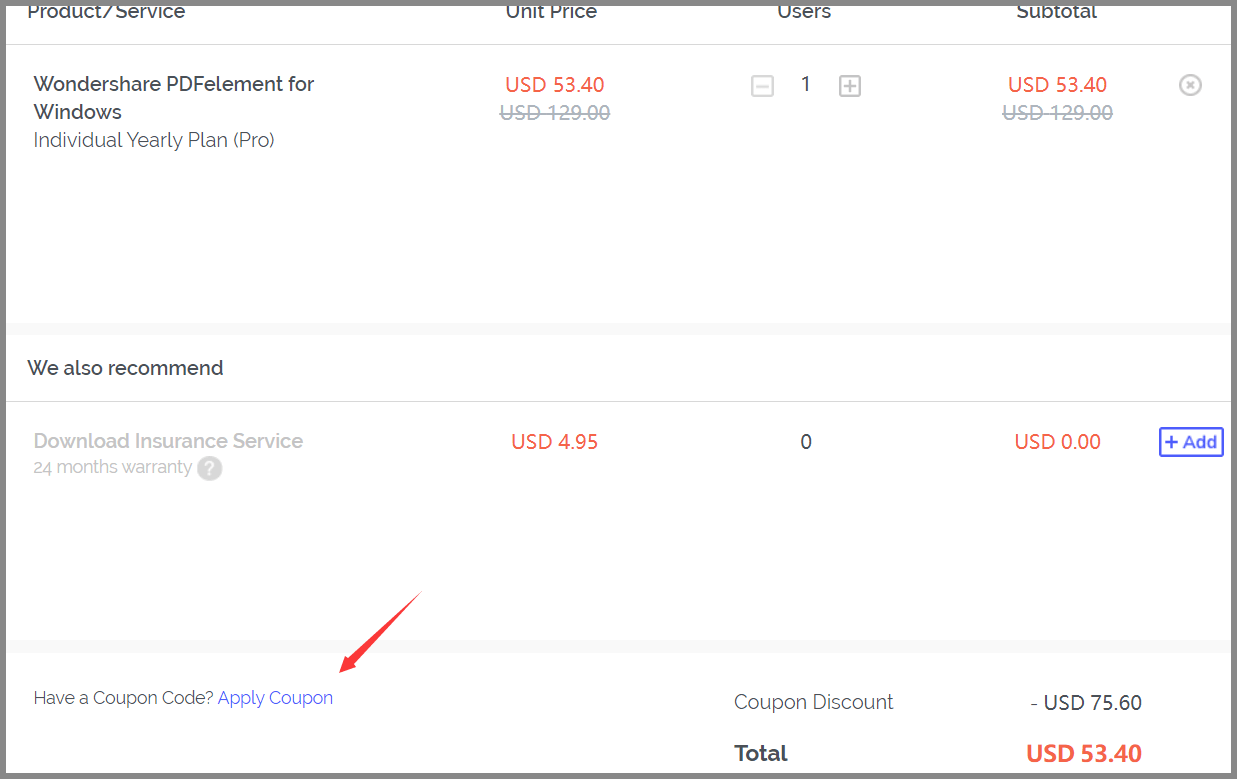This screenshot has width=1237, height=779.
Task: Click the Unit Price column header
Action: (550, 12)
